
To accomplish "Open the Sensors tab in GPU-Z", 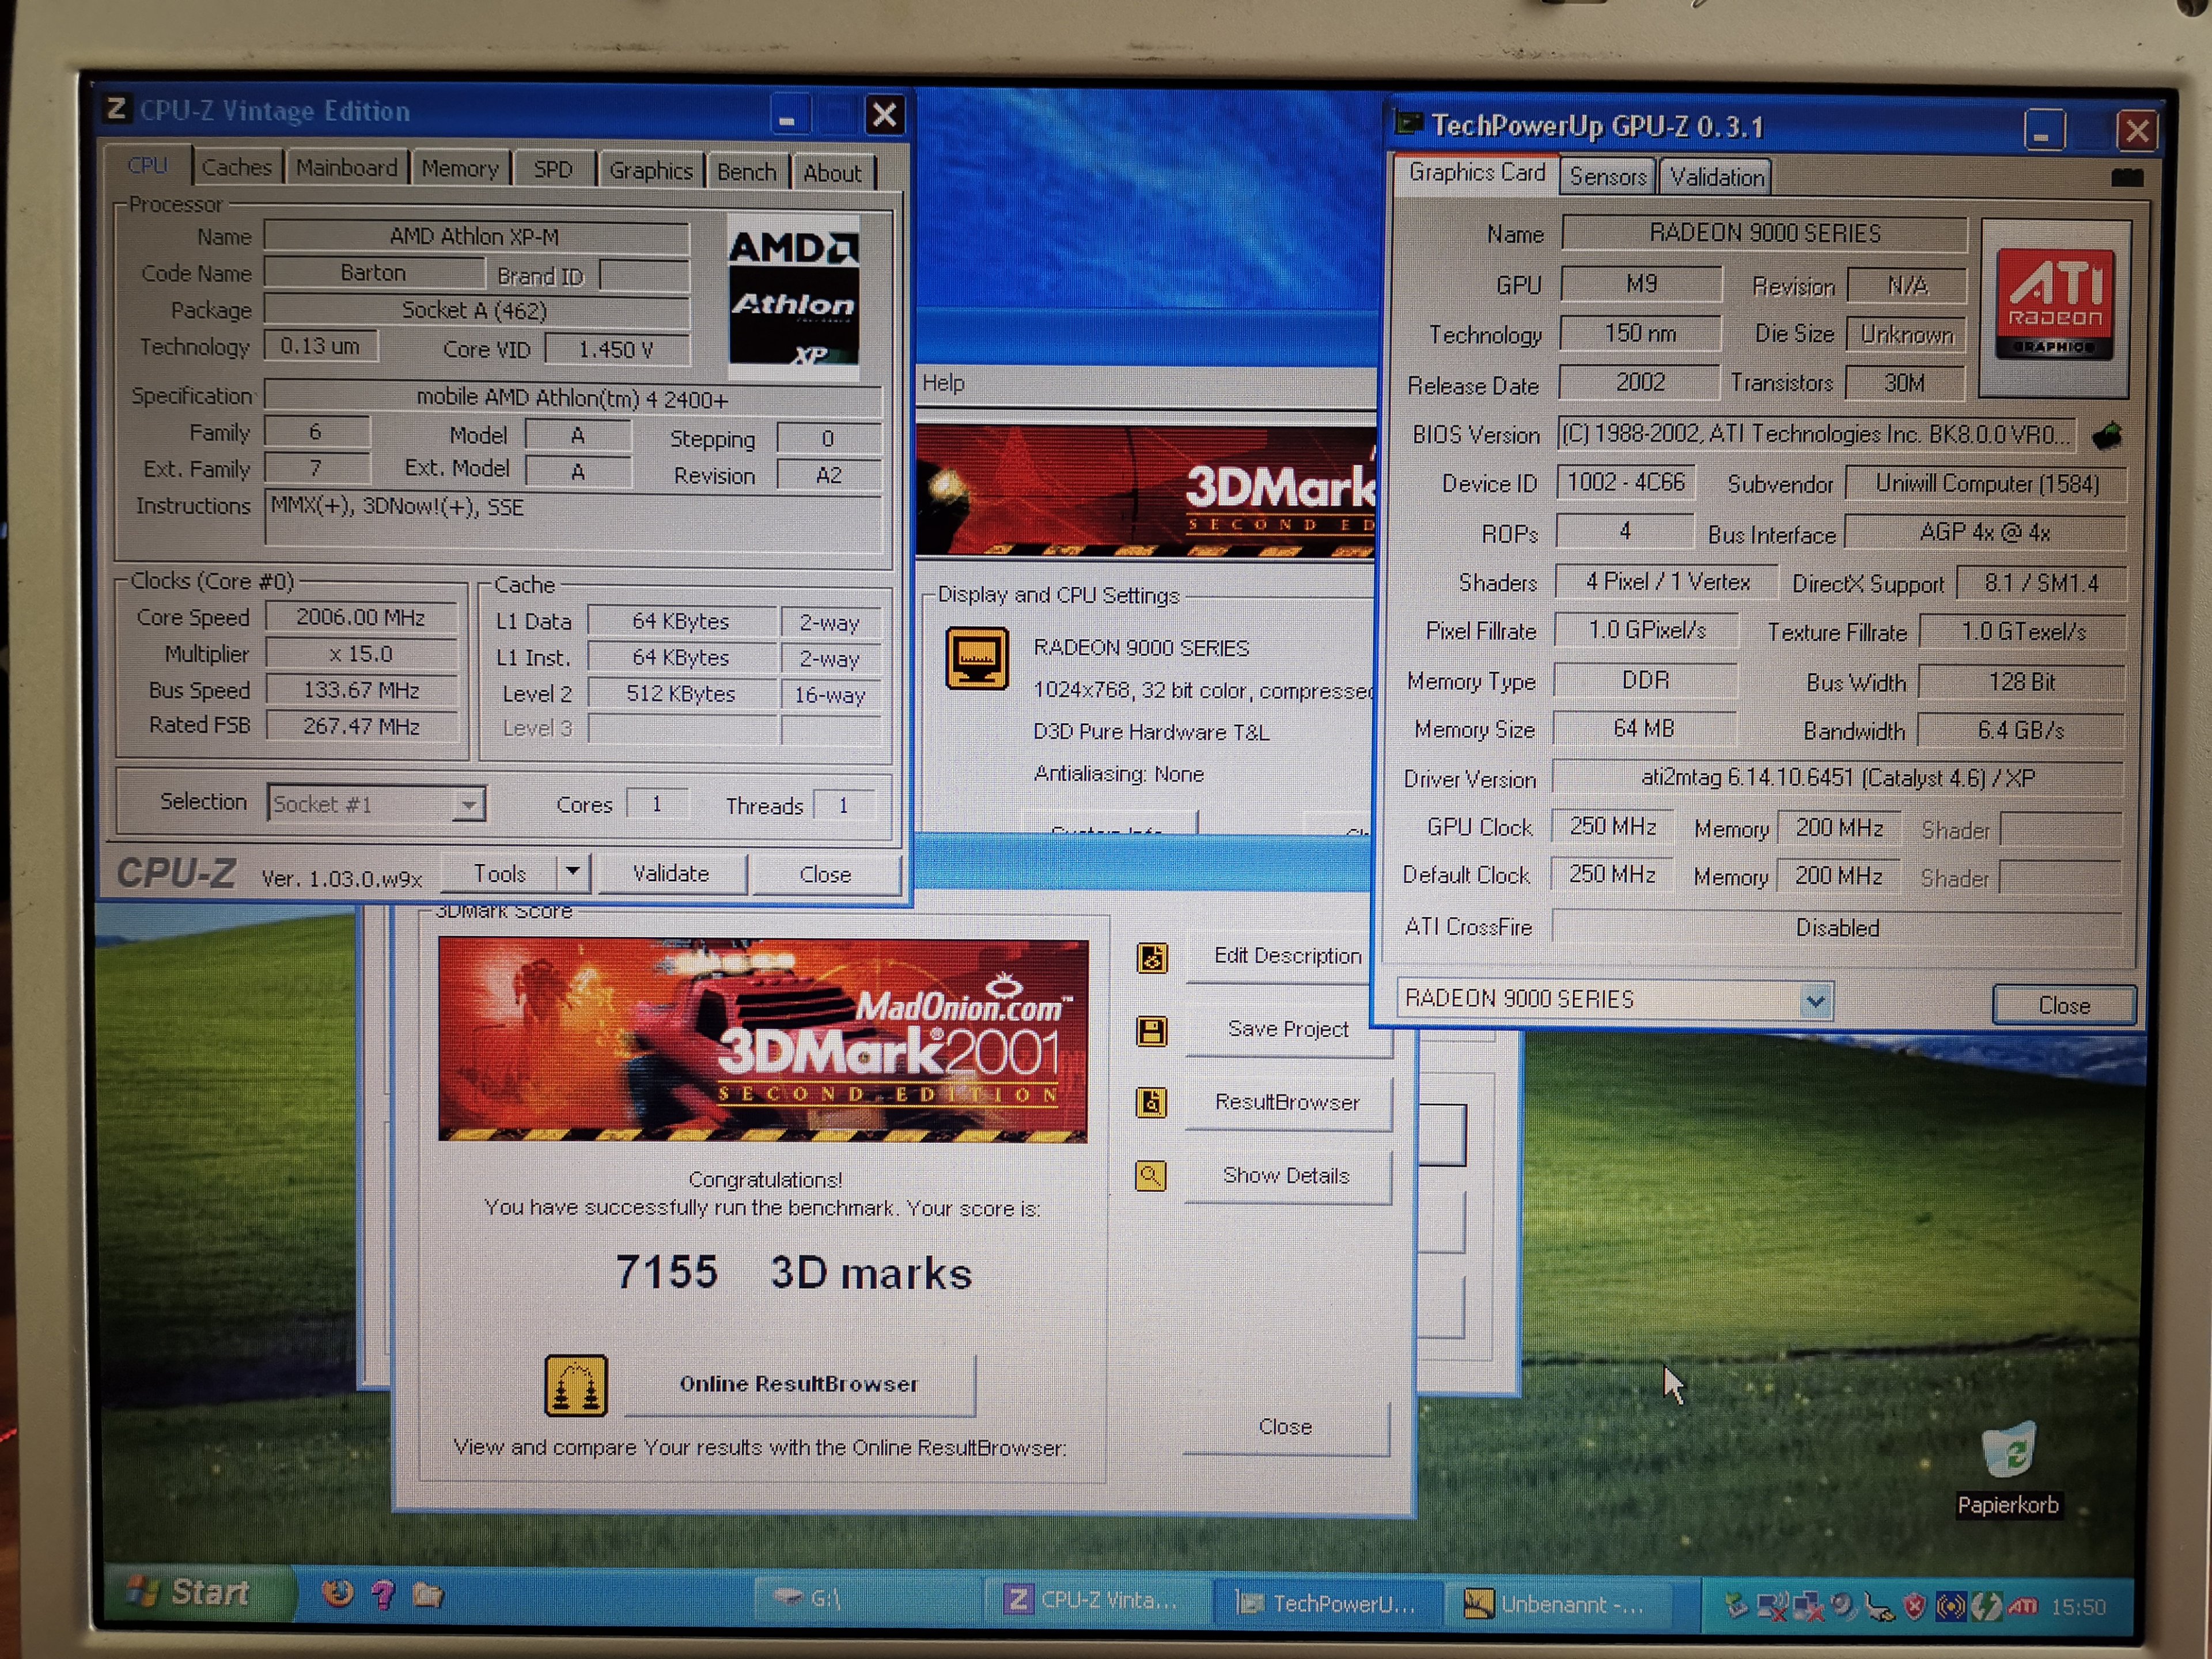I will pos(1607,177).
